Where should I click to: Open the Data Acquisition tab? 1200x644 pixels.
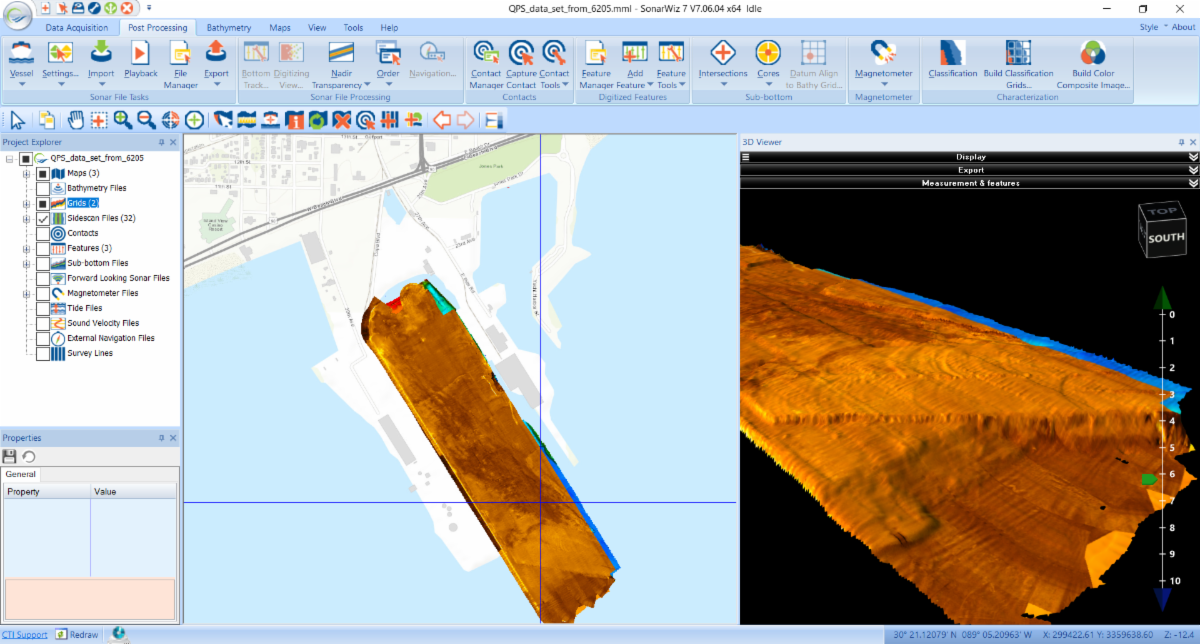pyautogui.click(x=77, y=27)
